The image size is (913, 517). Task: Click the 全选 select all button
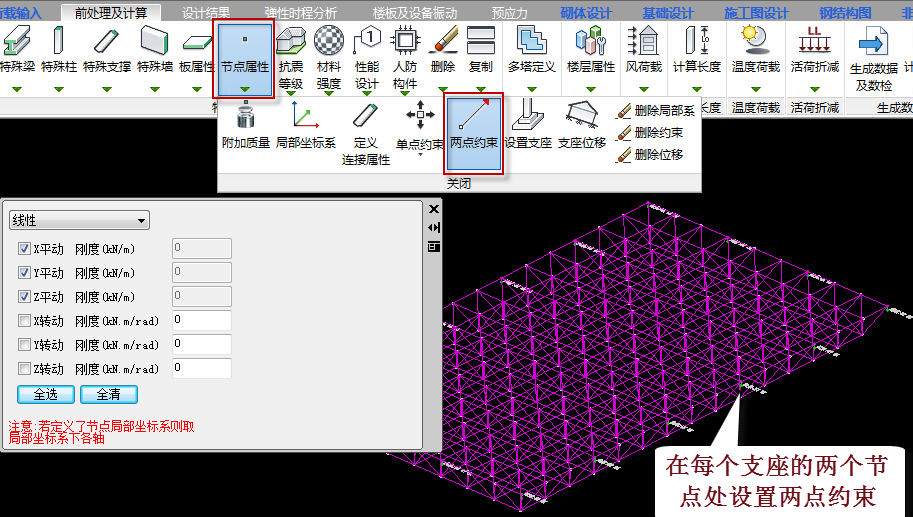pos(45,395)
